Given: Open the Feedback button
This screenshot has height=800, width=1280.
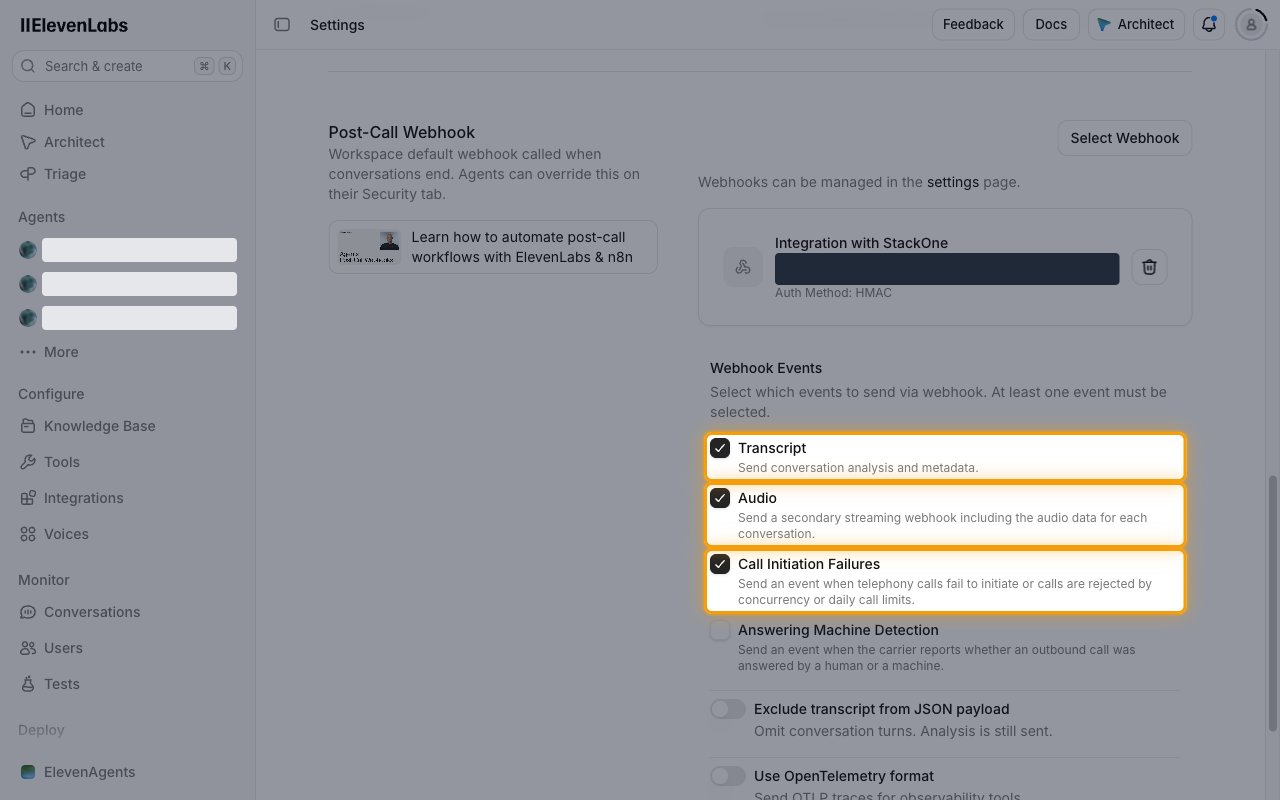Looking at the screenshot, I should pyautogui.click(x=973, y=24).
